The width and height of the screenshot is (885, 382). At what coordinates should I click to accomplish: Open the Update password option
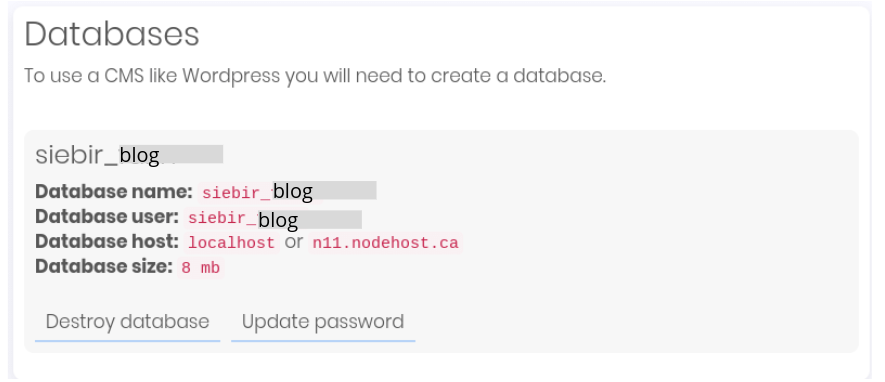(x=323, y=322)
